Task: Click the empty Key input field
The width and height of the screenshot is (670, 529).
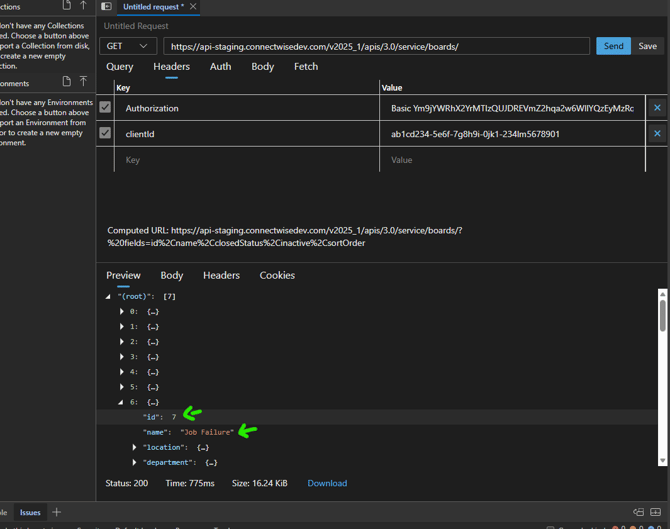Action: (247, 160)
